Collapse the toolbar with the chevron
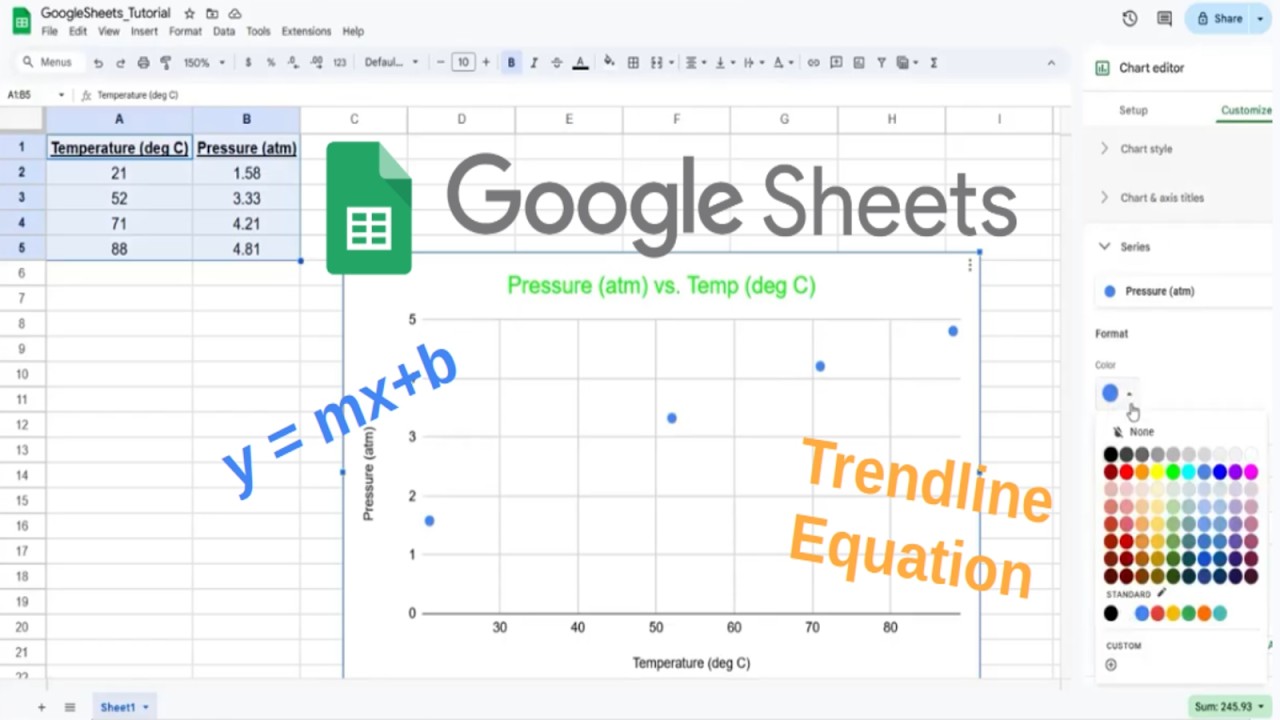The width and height of the screenshot is (1280, 720). click(x=1051, y=62)
